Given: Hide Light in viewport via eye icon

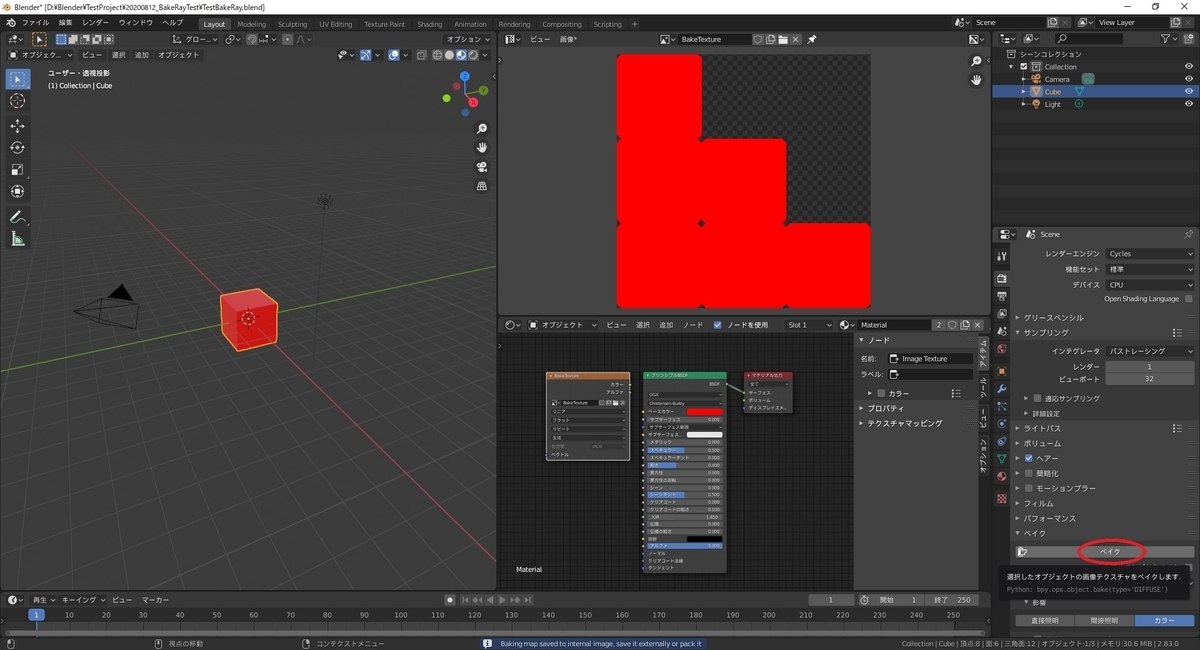Looking at the screenshot, I should (1189, 104).
